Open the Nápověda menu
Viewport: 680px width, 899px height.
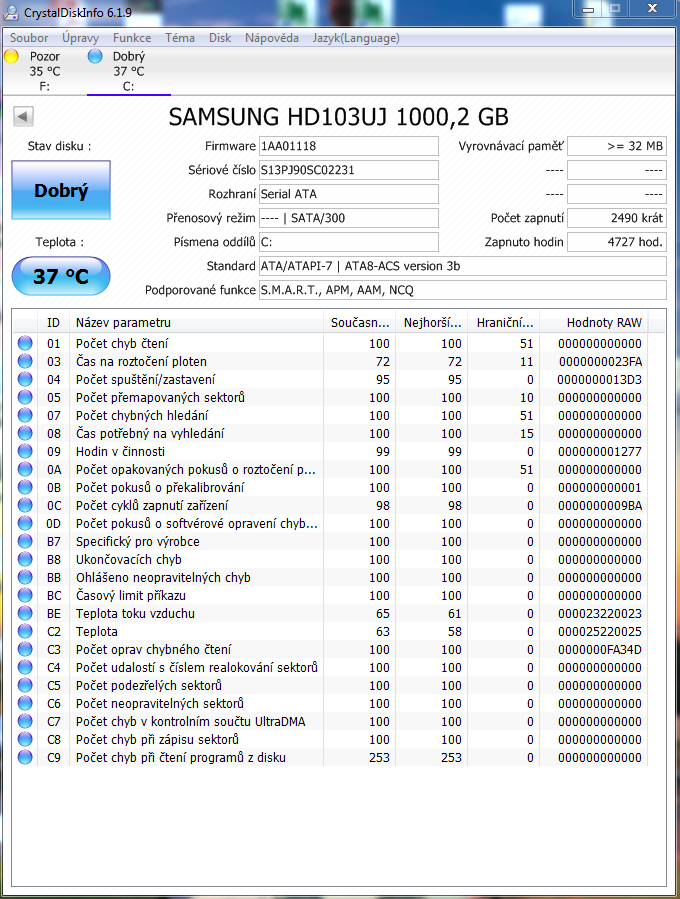coord(272,38)
